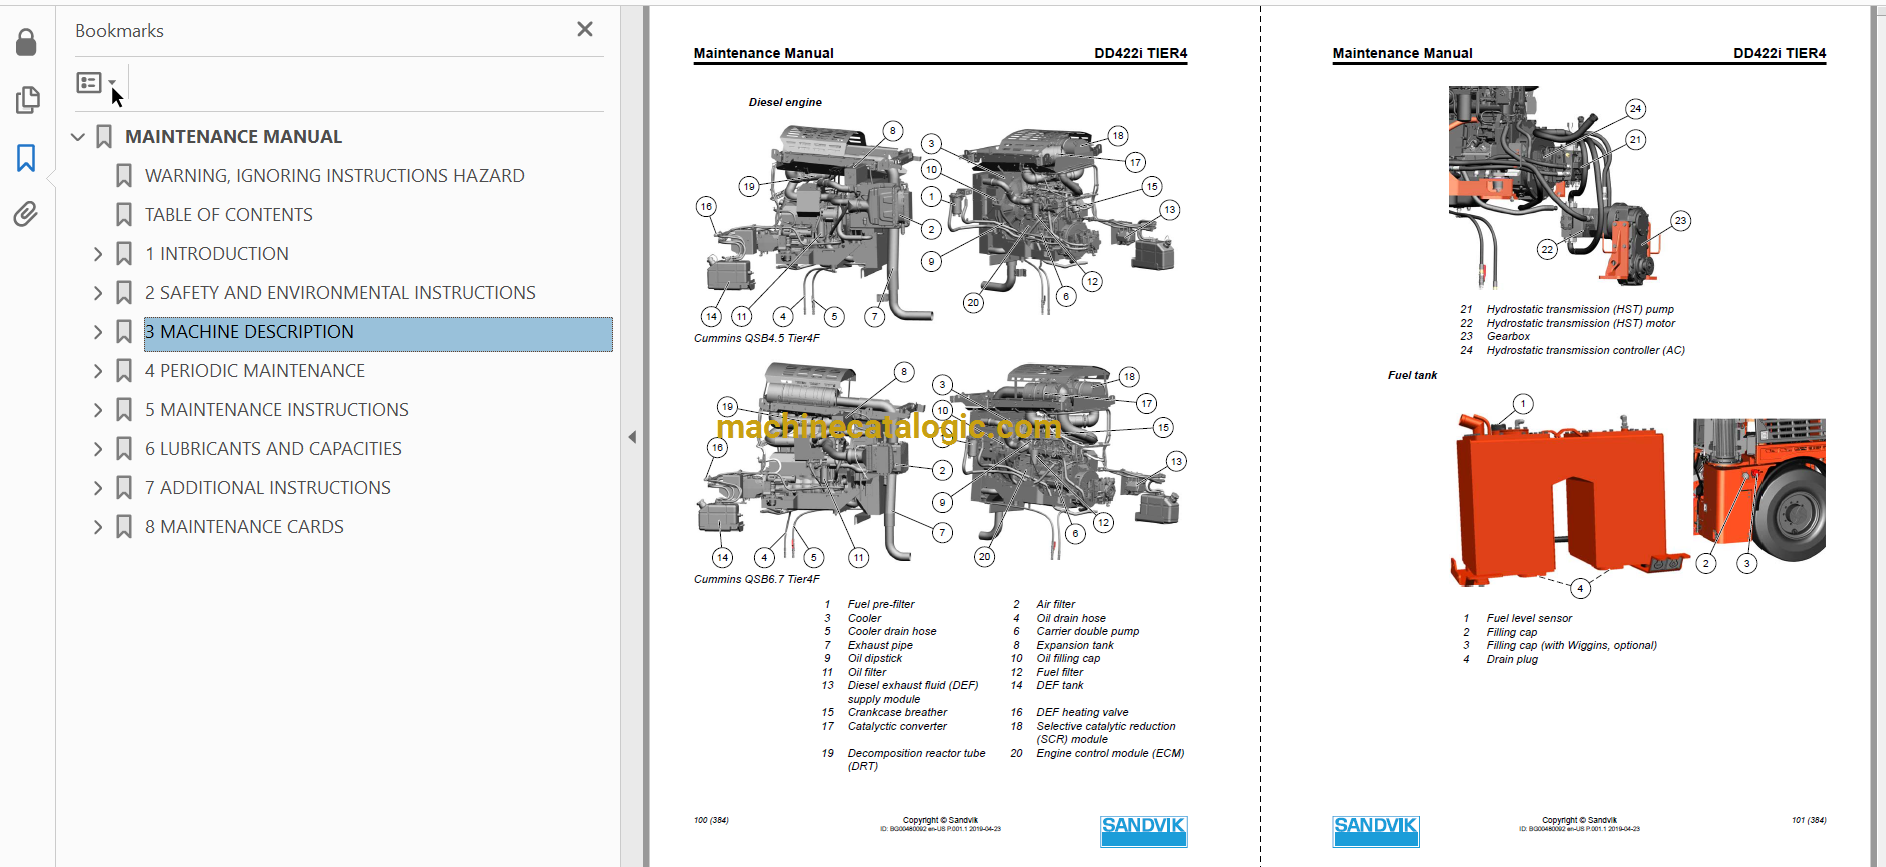This screenshot has width=1886, height=867.
Task: Toggle the bookmarks panel icon
Action: tap(26, 157)
